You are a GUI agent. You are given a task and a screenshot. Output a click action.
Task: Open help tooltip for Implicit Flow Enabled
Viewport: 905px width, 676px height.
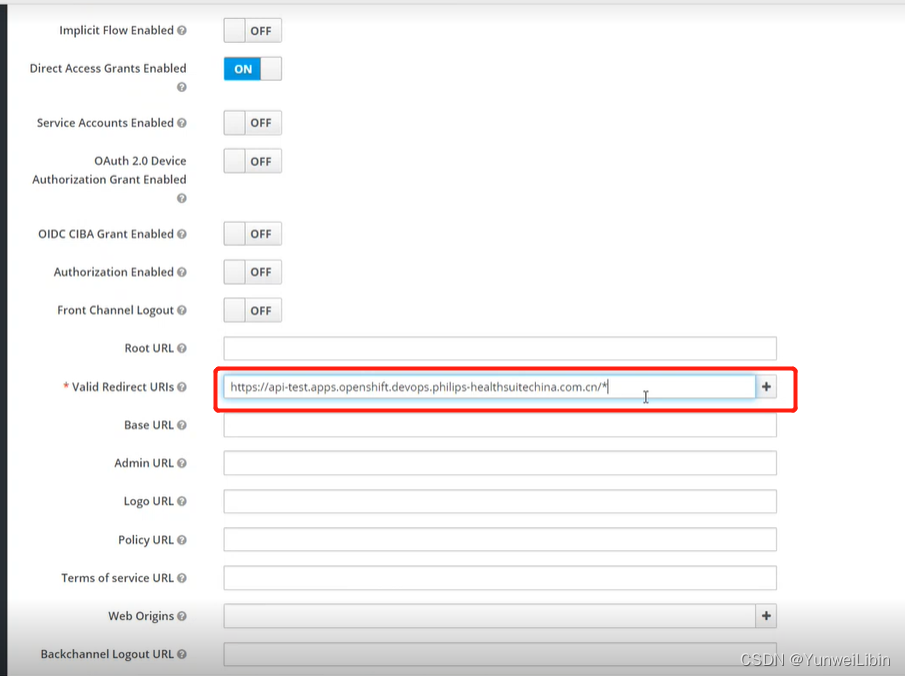(x=182, y=31)
